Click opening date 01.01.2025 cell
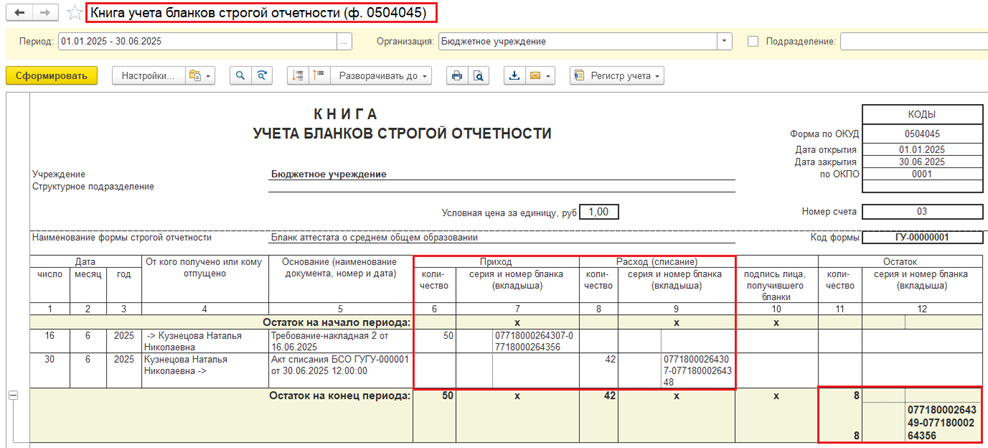The height and width of the screenshot is (448, 988). [922, 150]
